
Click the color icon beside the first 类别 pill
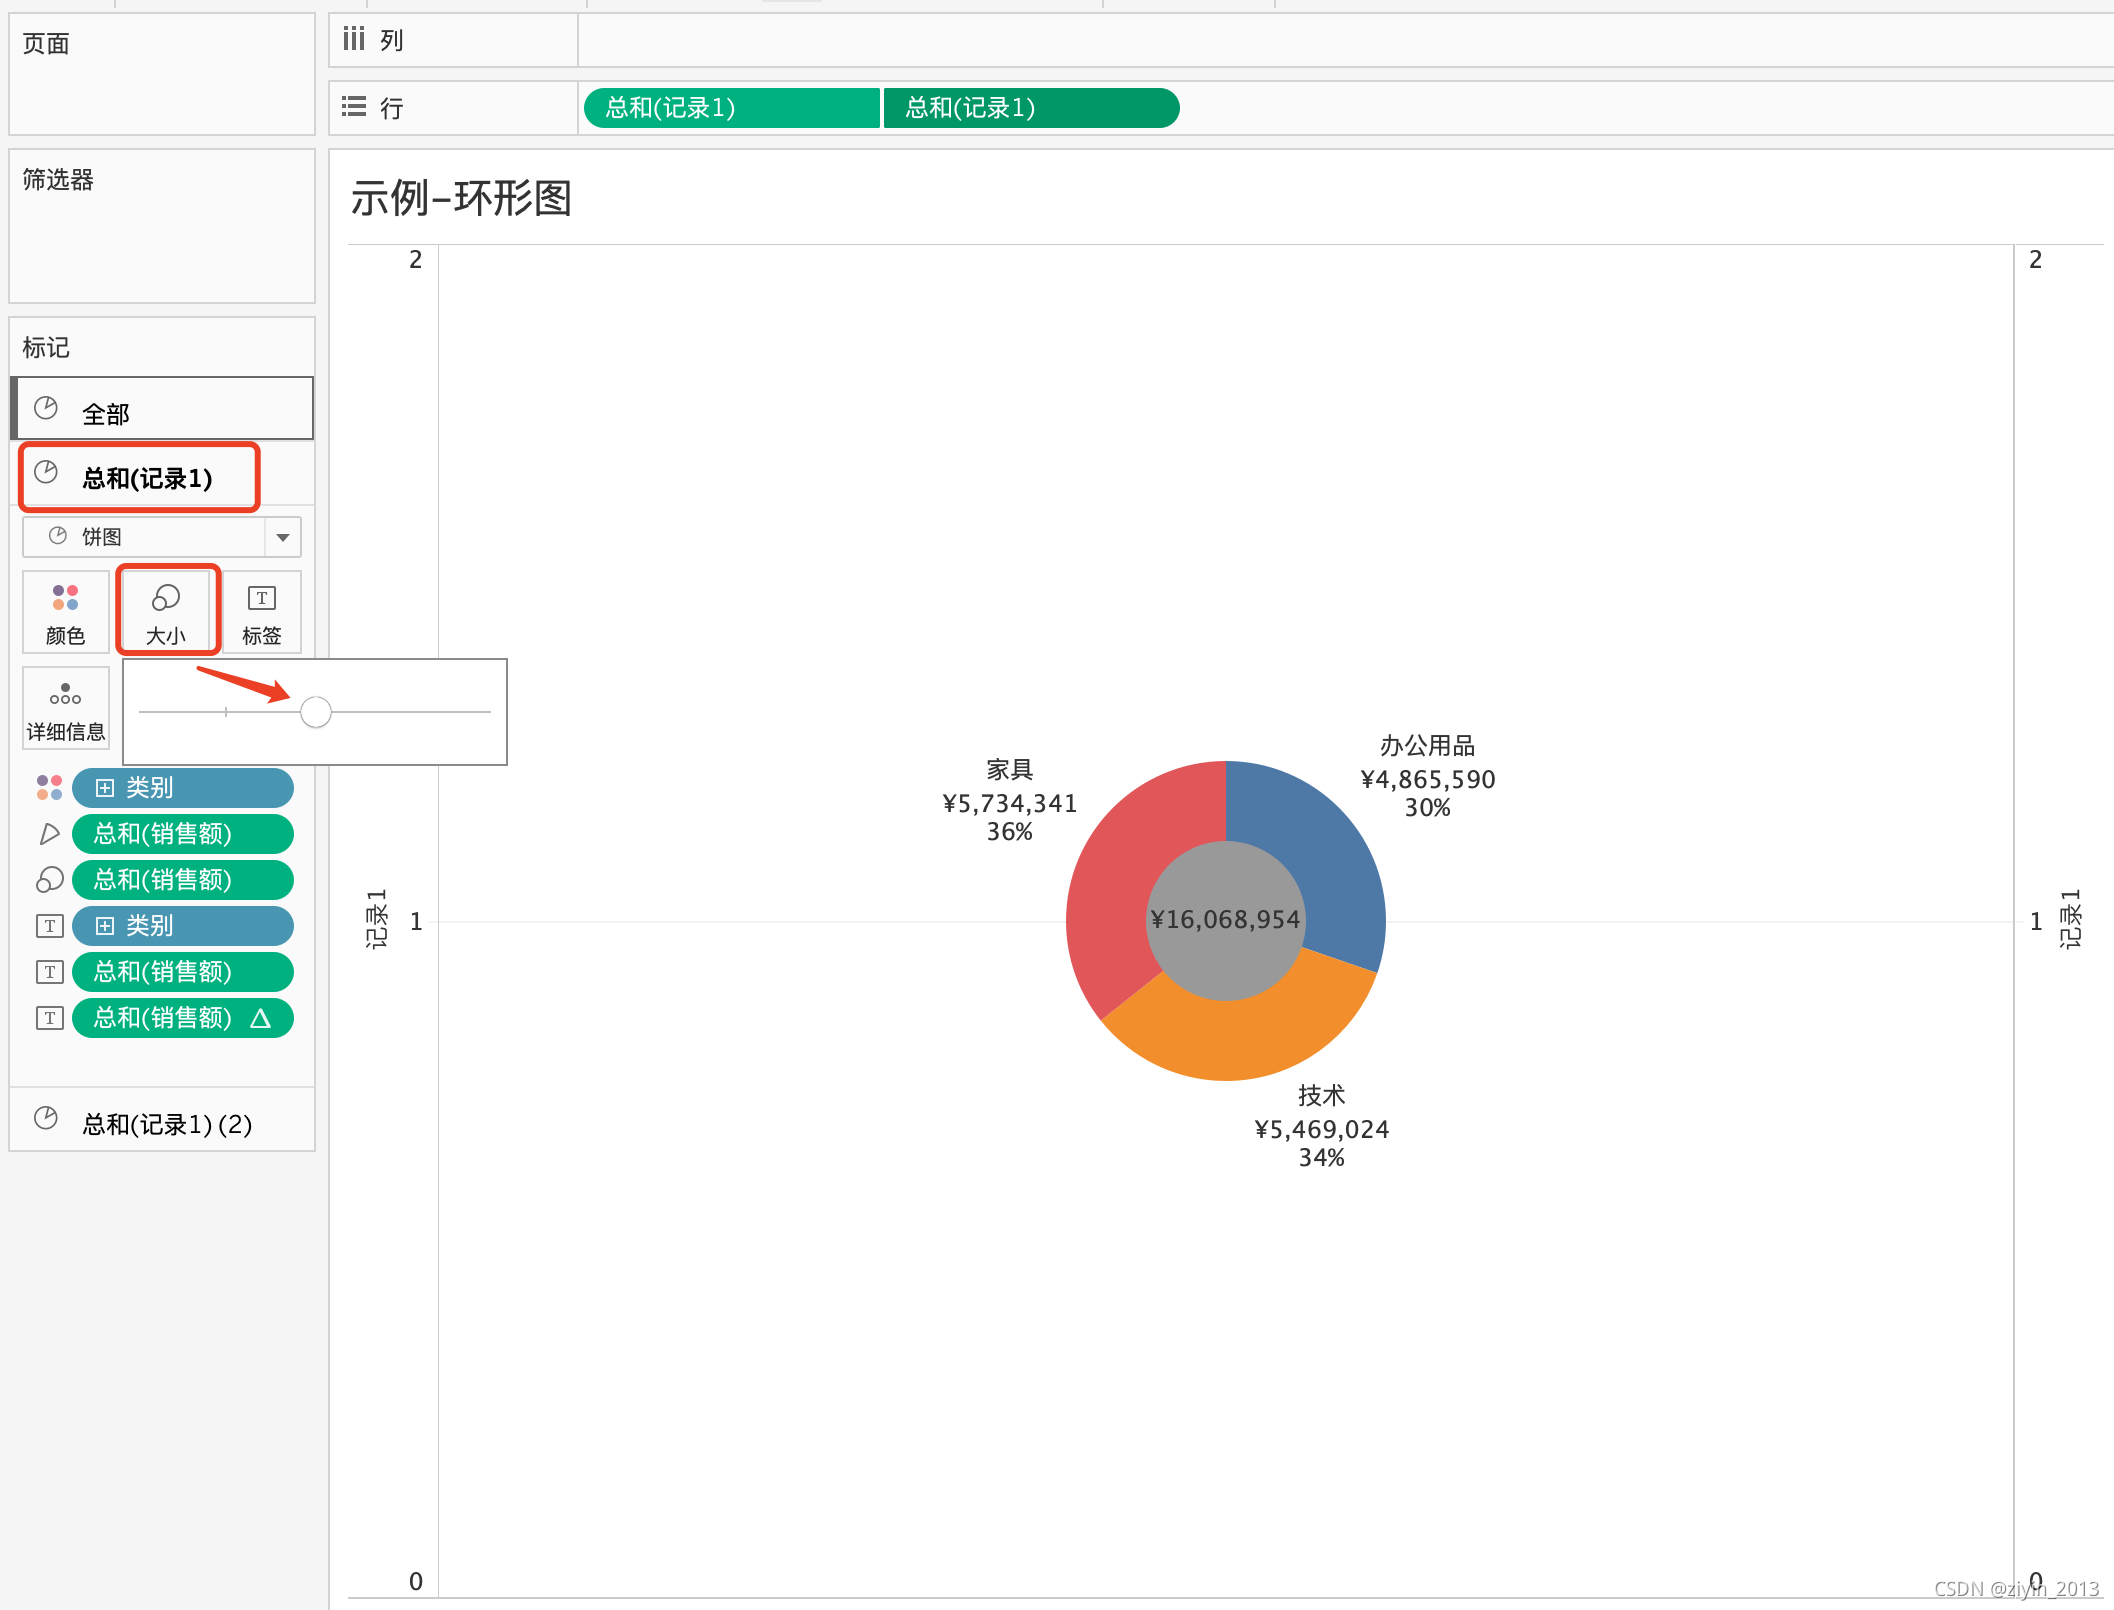coord(49,787)
